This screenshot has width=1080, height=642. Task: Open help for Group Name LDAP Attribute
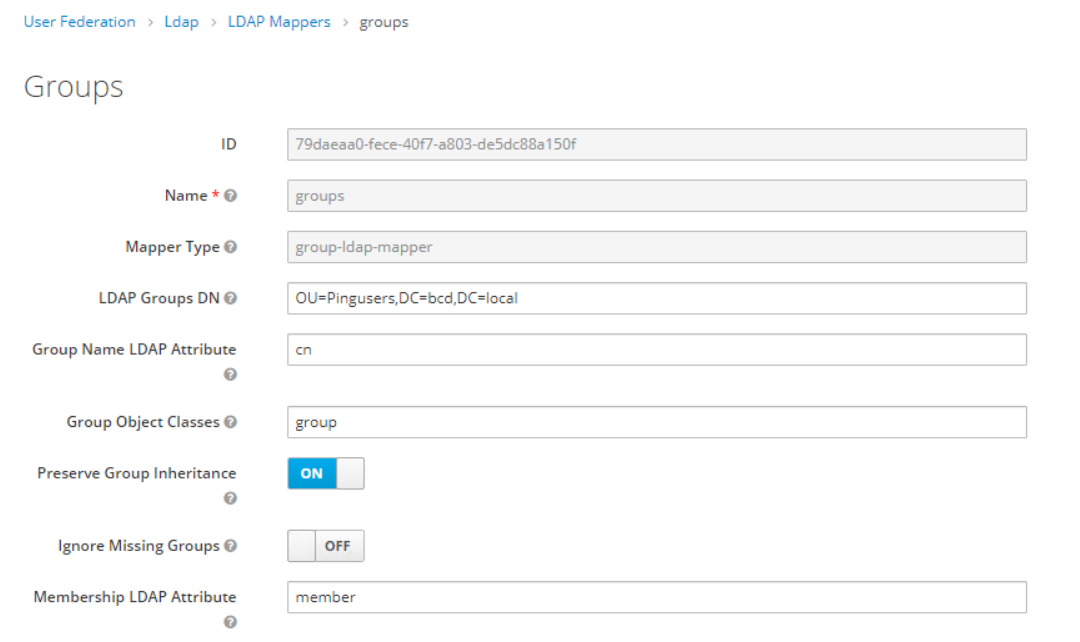coord(230,374)
